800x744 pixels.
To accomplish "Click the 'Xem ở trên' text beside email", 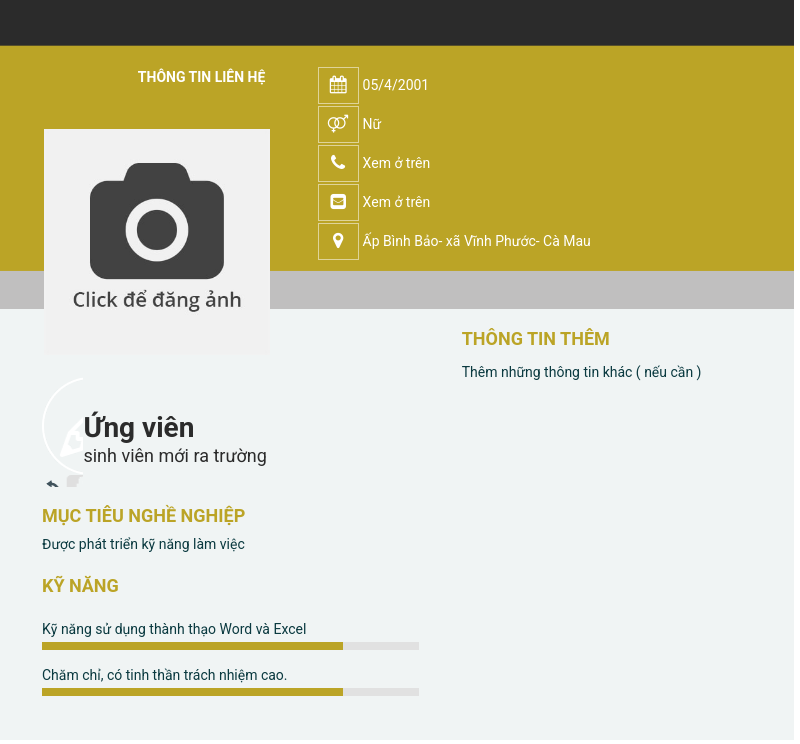I will (x=396, y=202).
